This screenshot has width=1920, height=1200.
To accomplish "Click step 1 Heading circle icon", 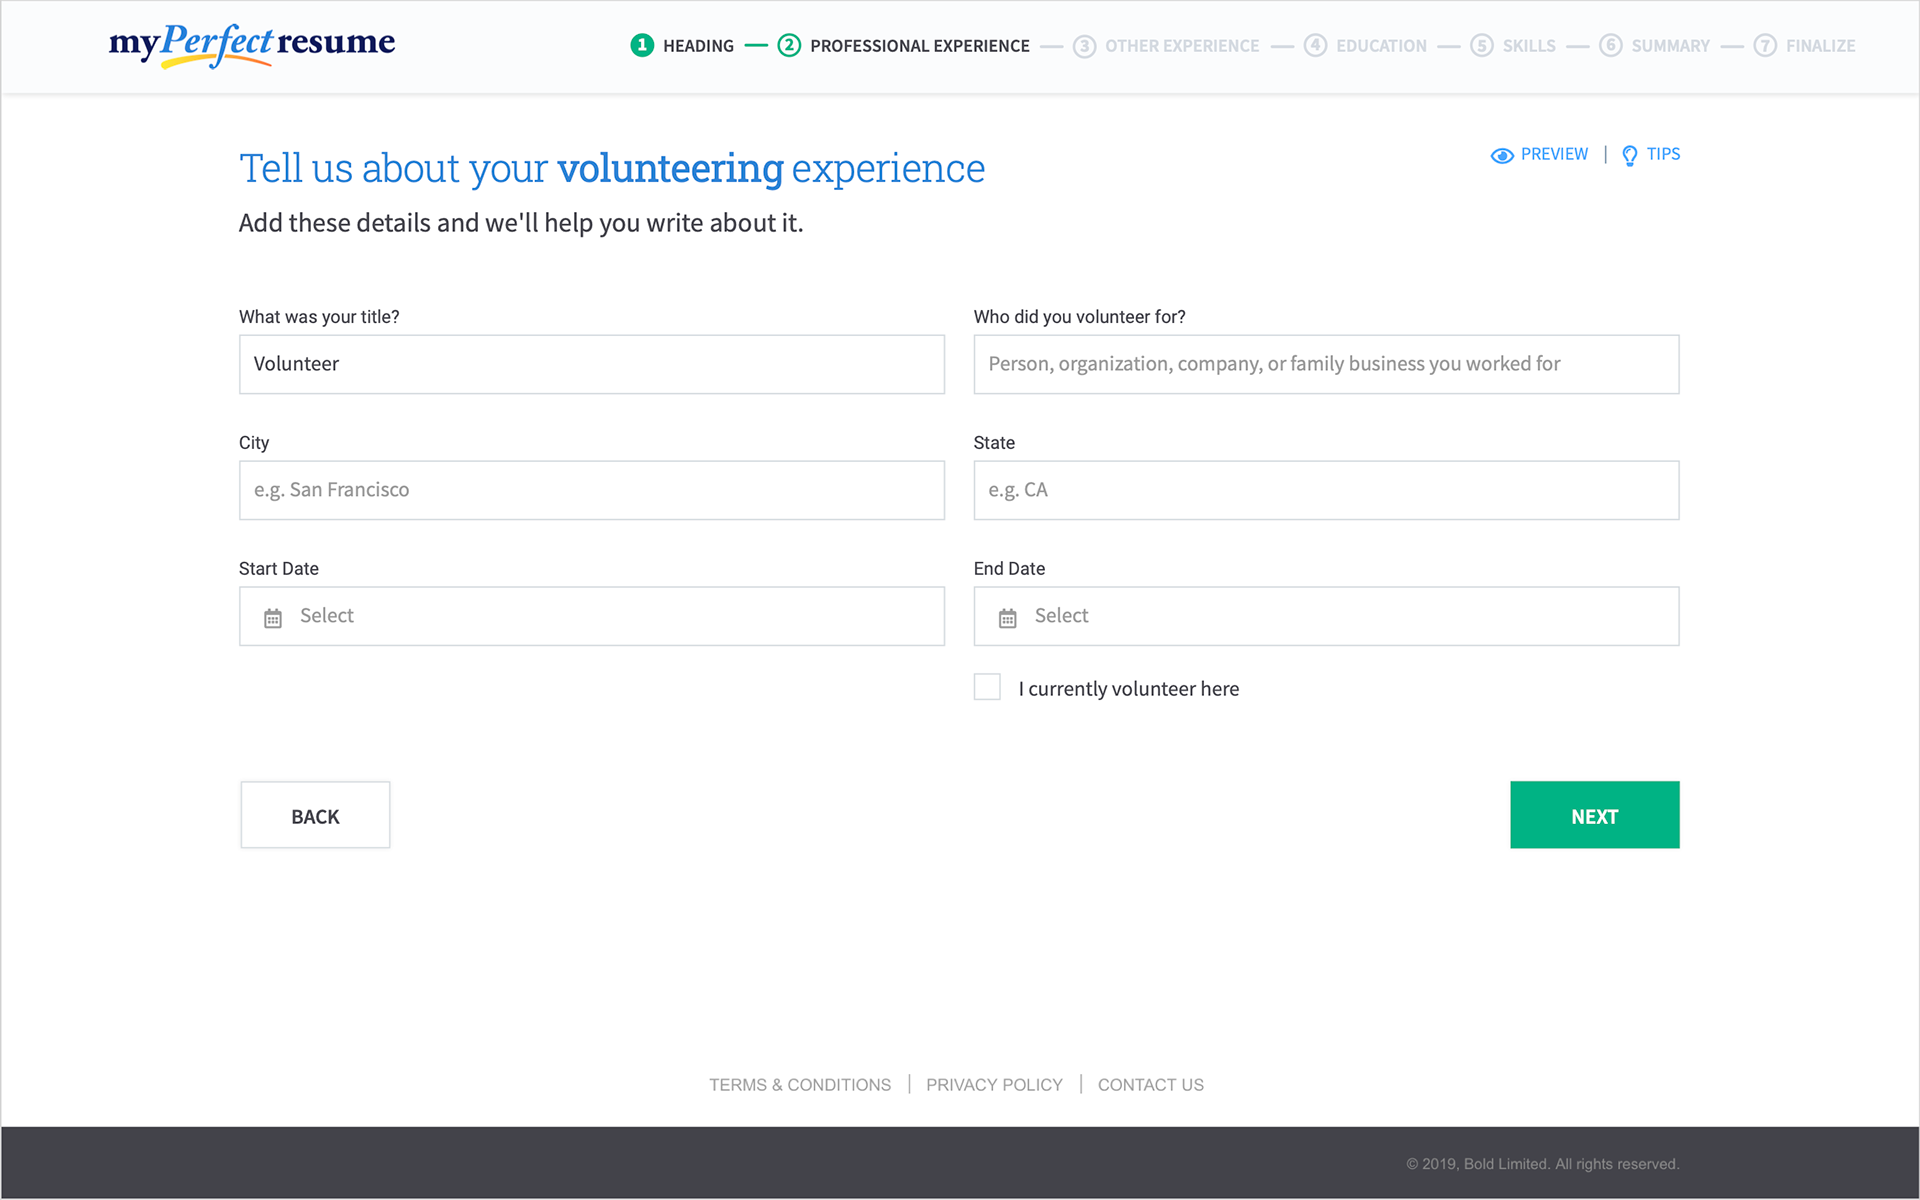I will 642,45.
